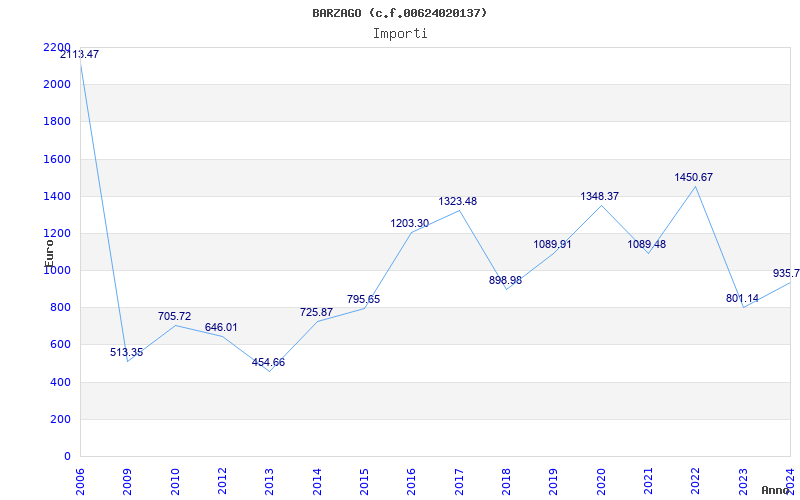This screenshot has height=500, width=800.
Task: Select the 2012 x-axis year label
Action: tap(222, 482)
